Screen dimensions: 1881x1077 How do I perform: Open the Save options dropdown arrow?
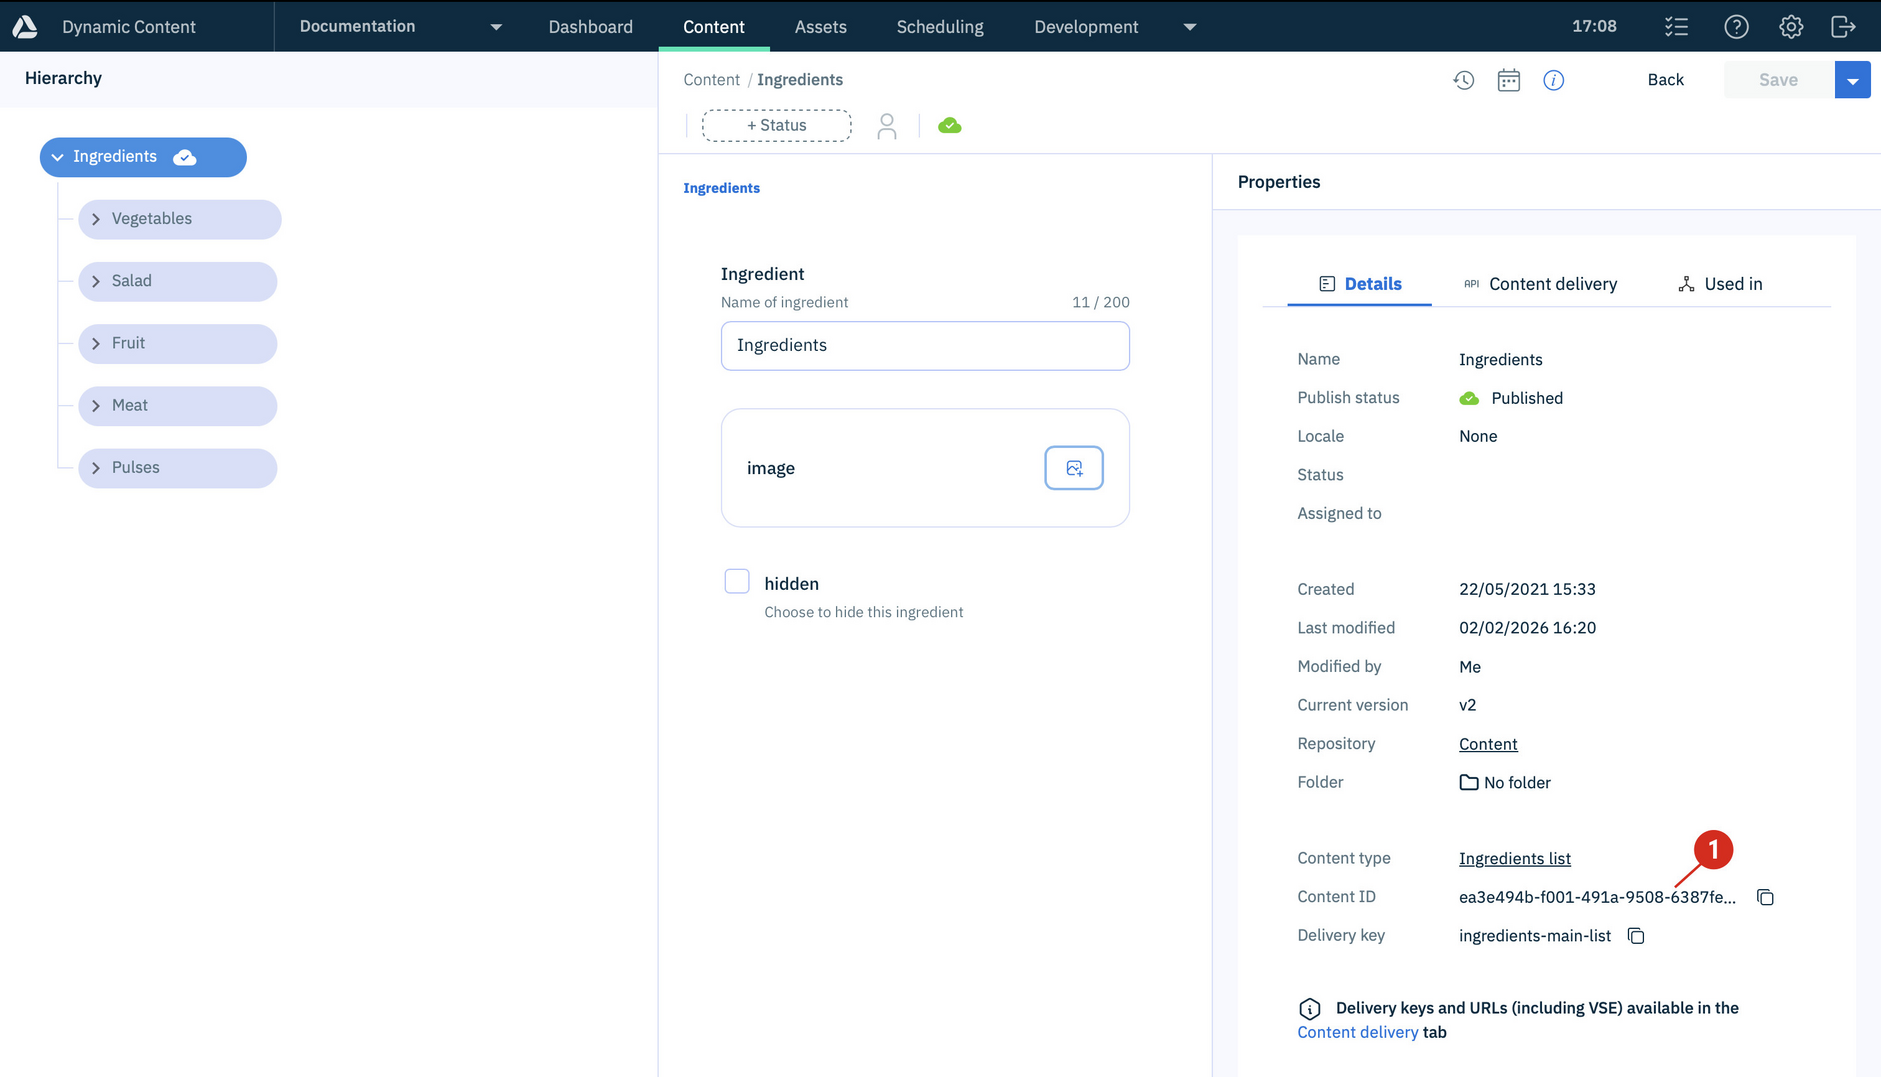[x=1852, y=80]
